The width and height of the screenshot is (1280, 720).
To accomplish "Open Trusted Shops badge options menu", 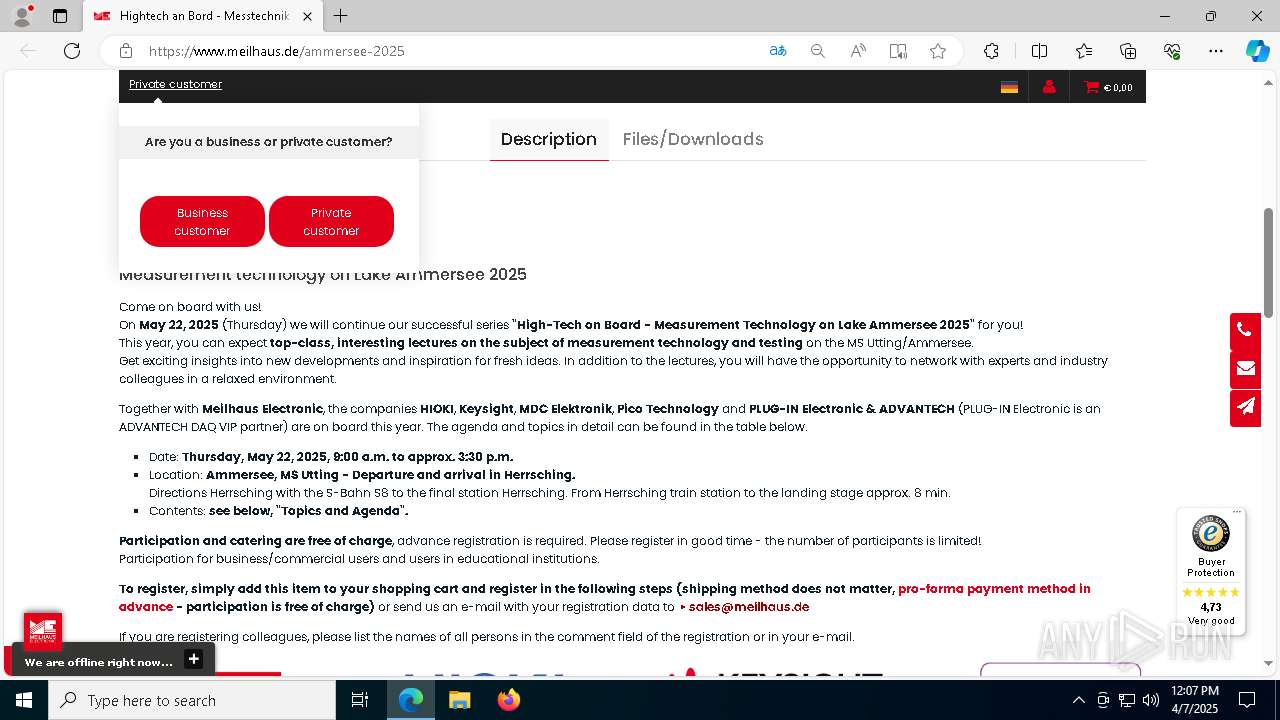I will (1237, 512).
